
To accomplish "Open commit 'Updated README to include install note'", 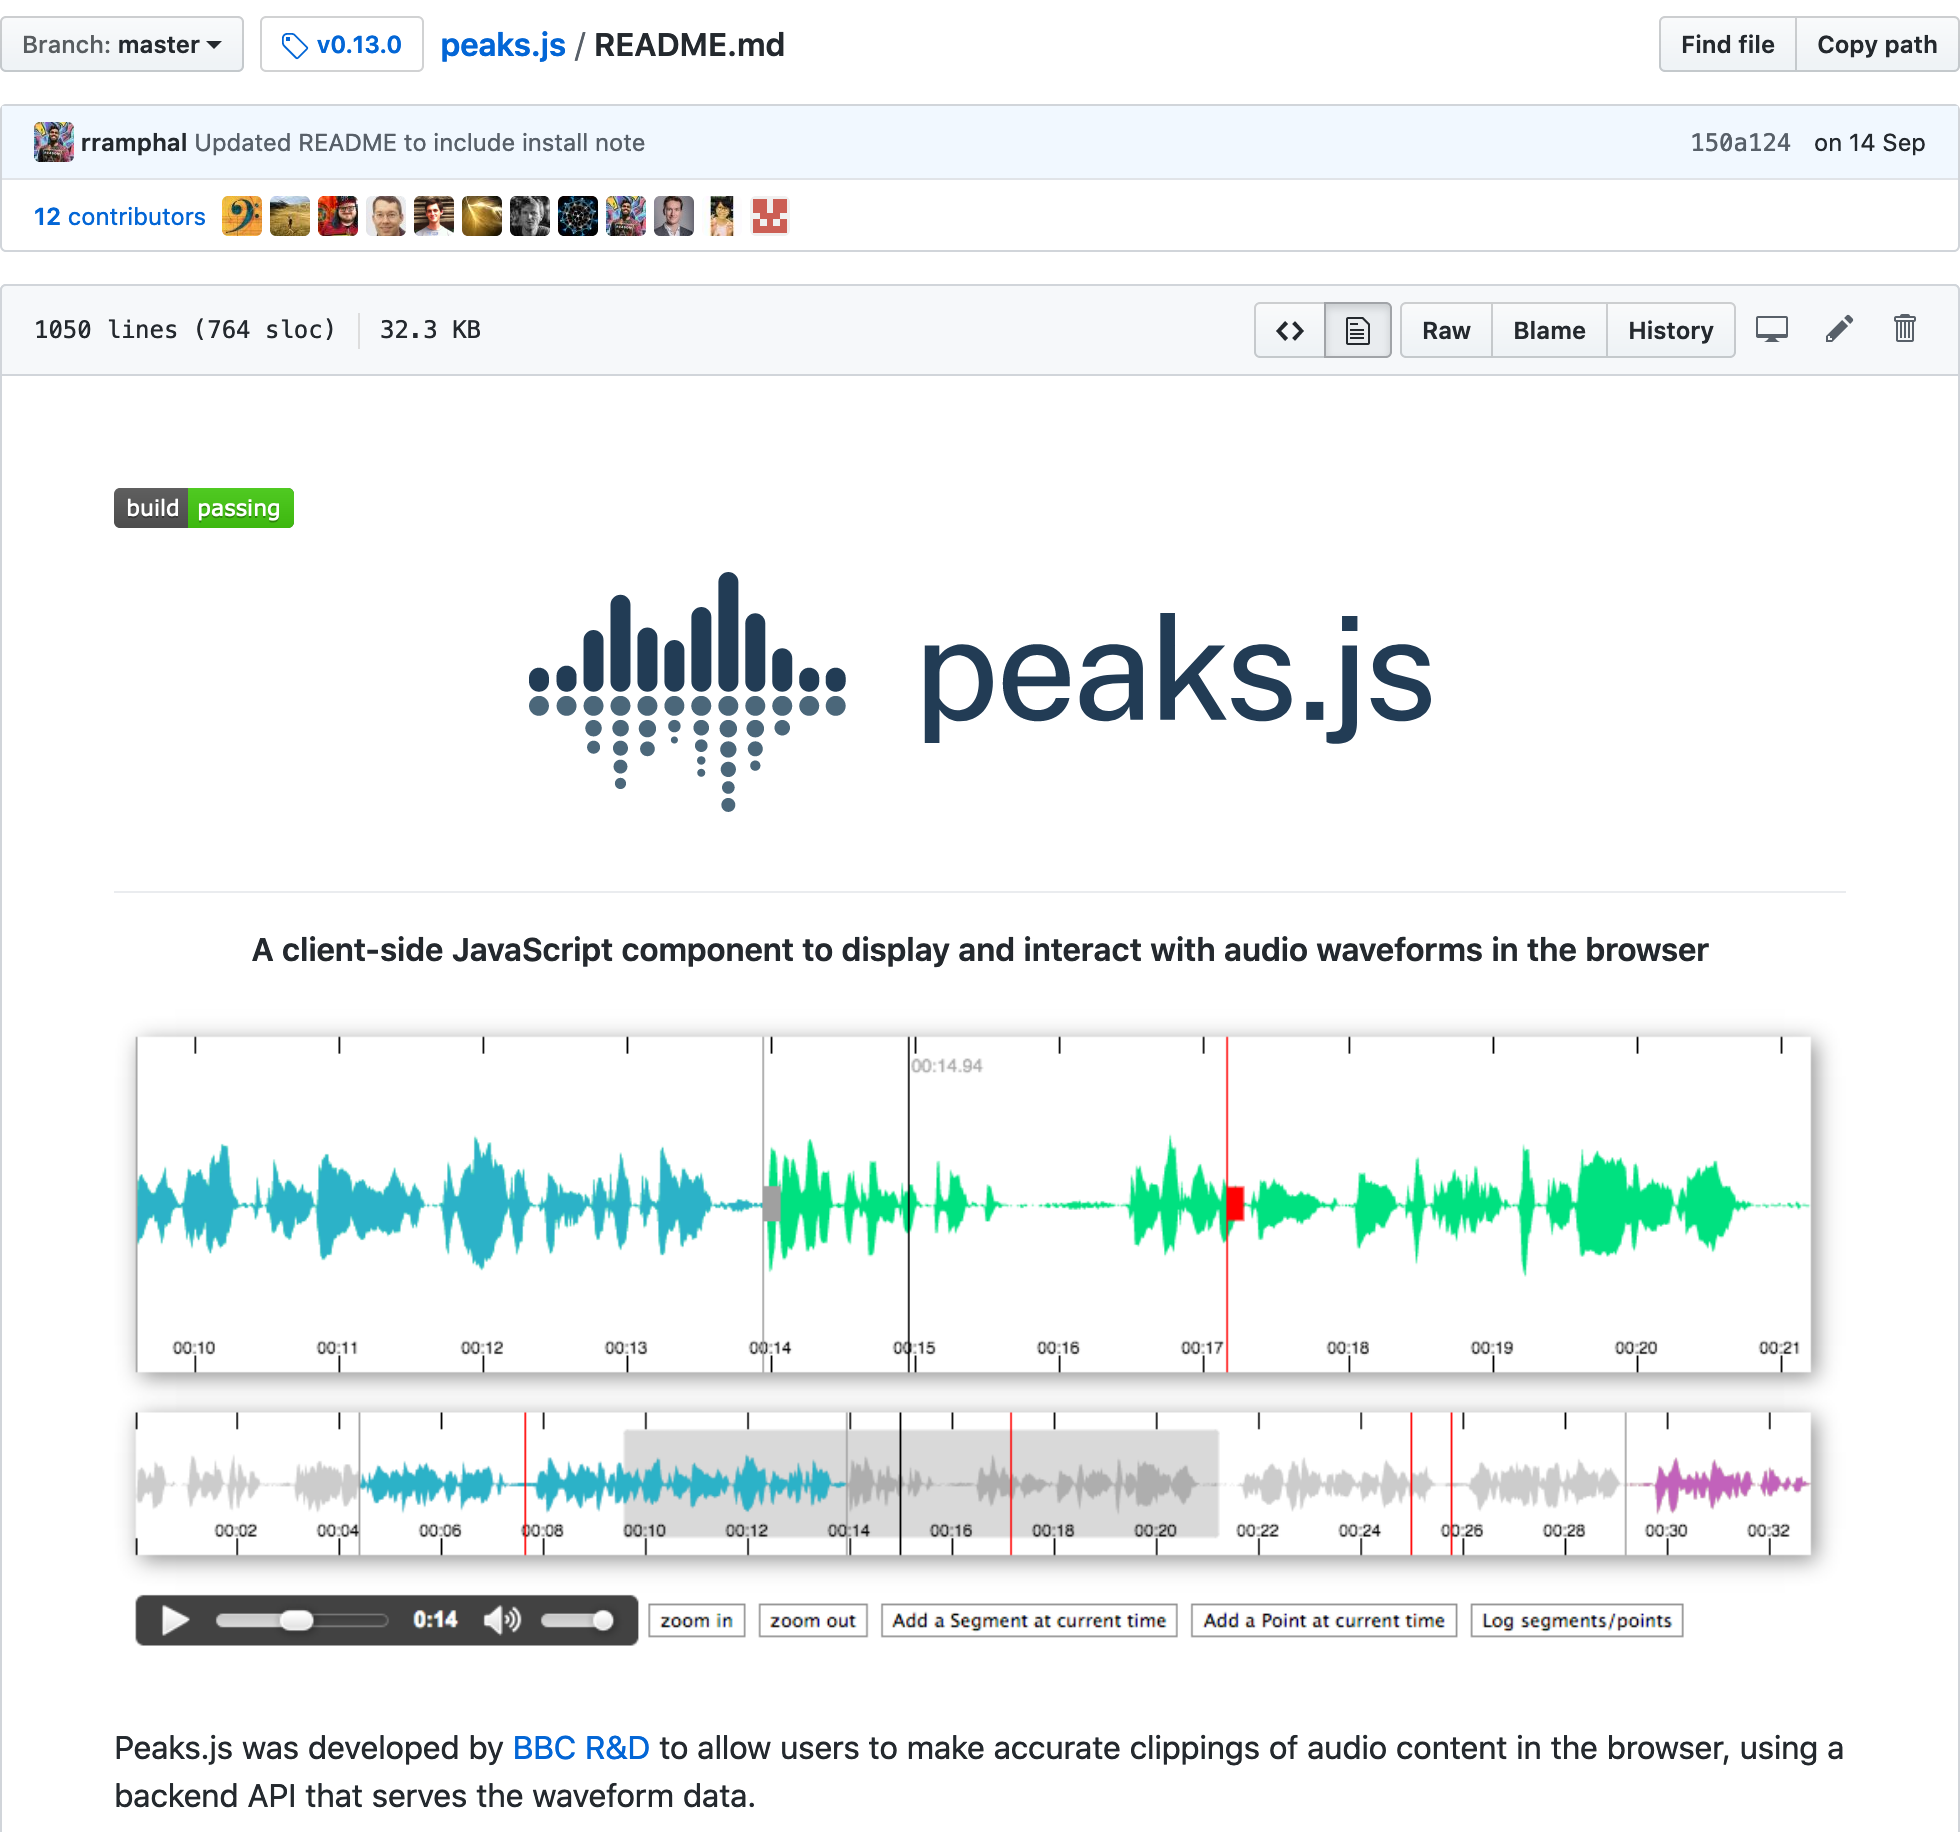I will coord(420,143).
